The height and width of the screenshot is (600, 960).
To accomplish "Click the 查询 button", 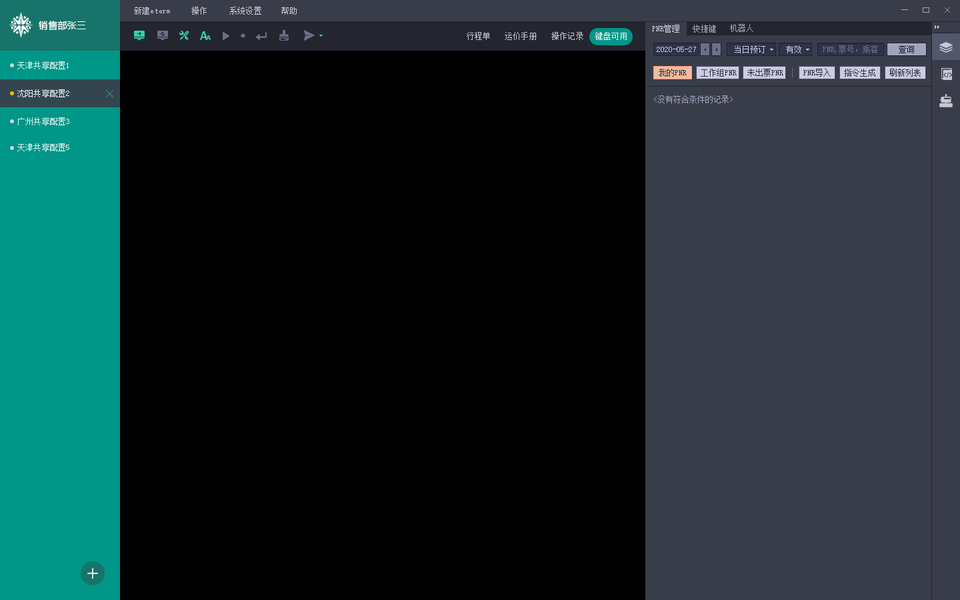I will [x=907, y=50].
